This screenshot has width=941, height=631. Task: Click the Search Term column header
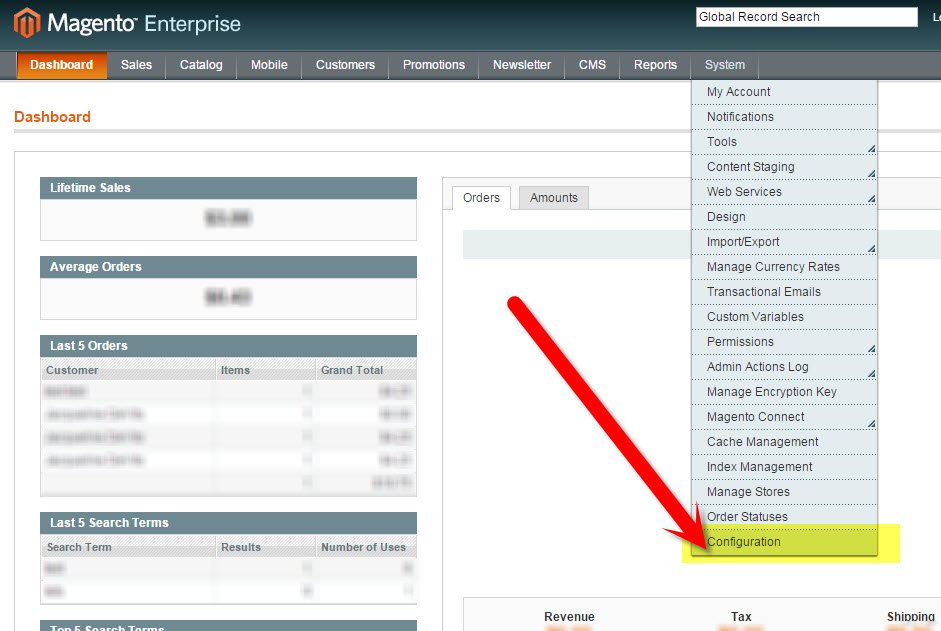(128, 548)
